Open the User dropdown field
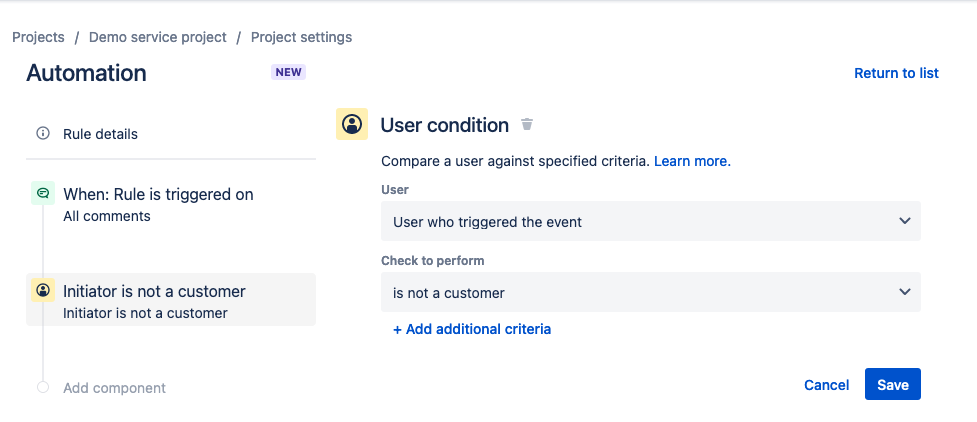Image resolution: width=977 pixels, height=422 pixels. tap(650, 221)
